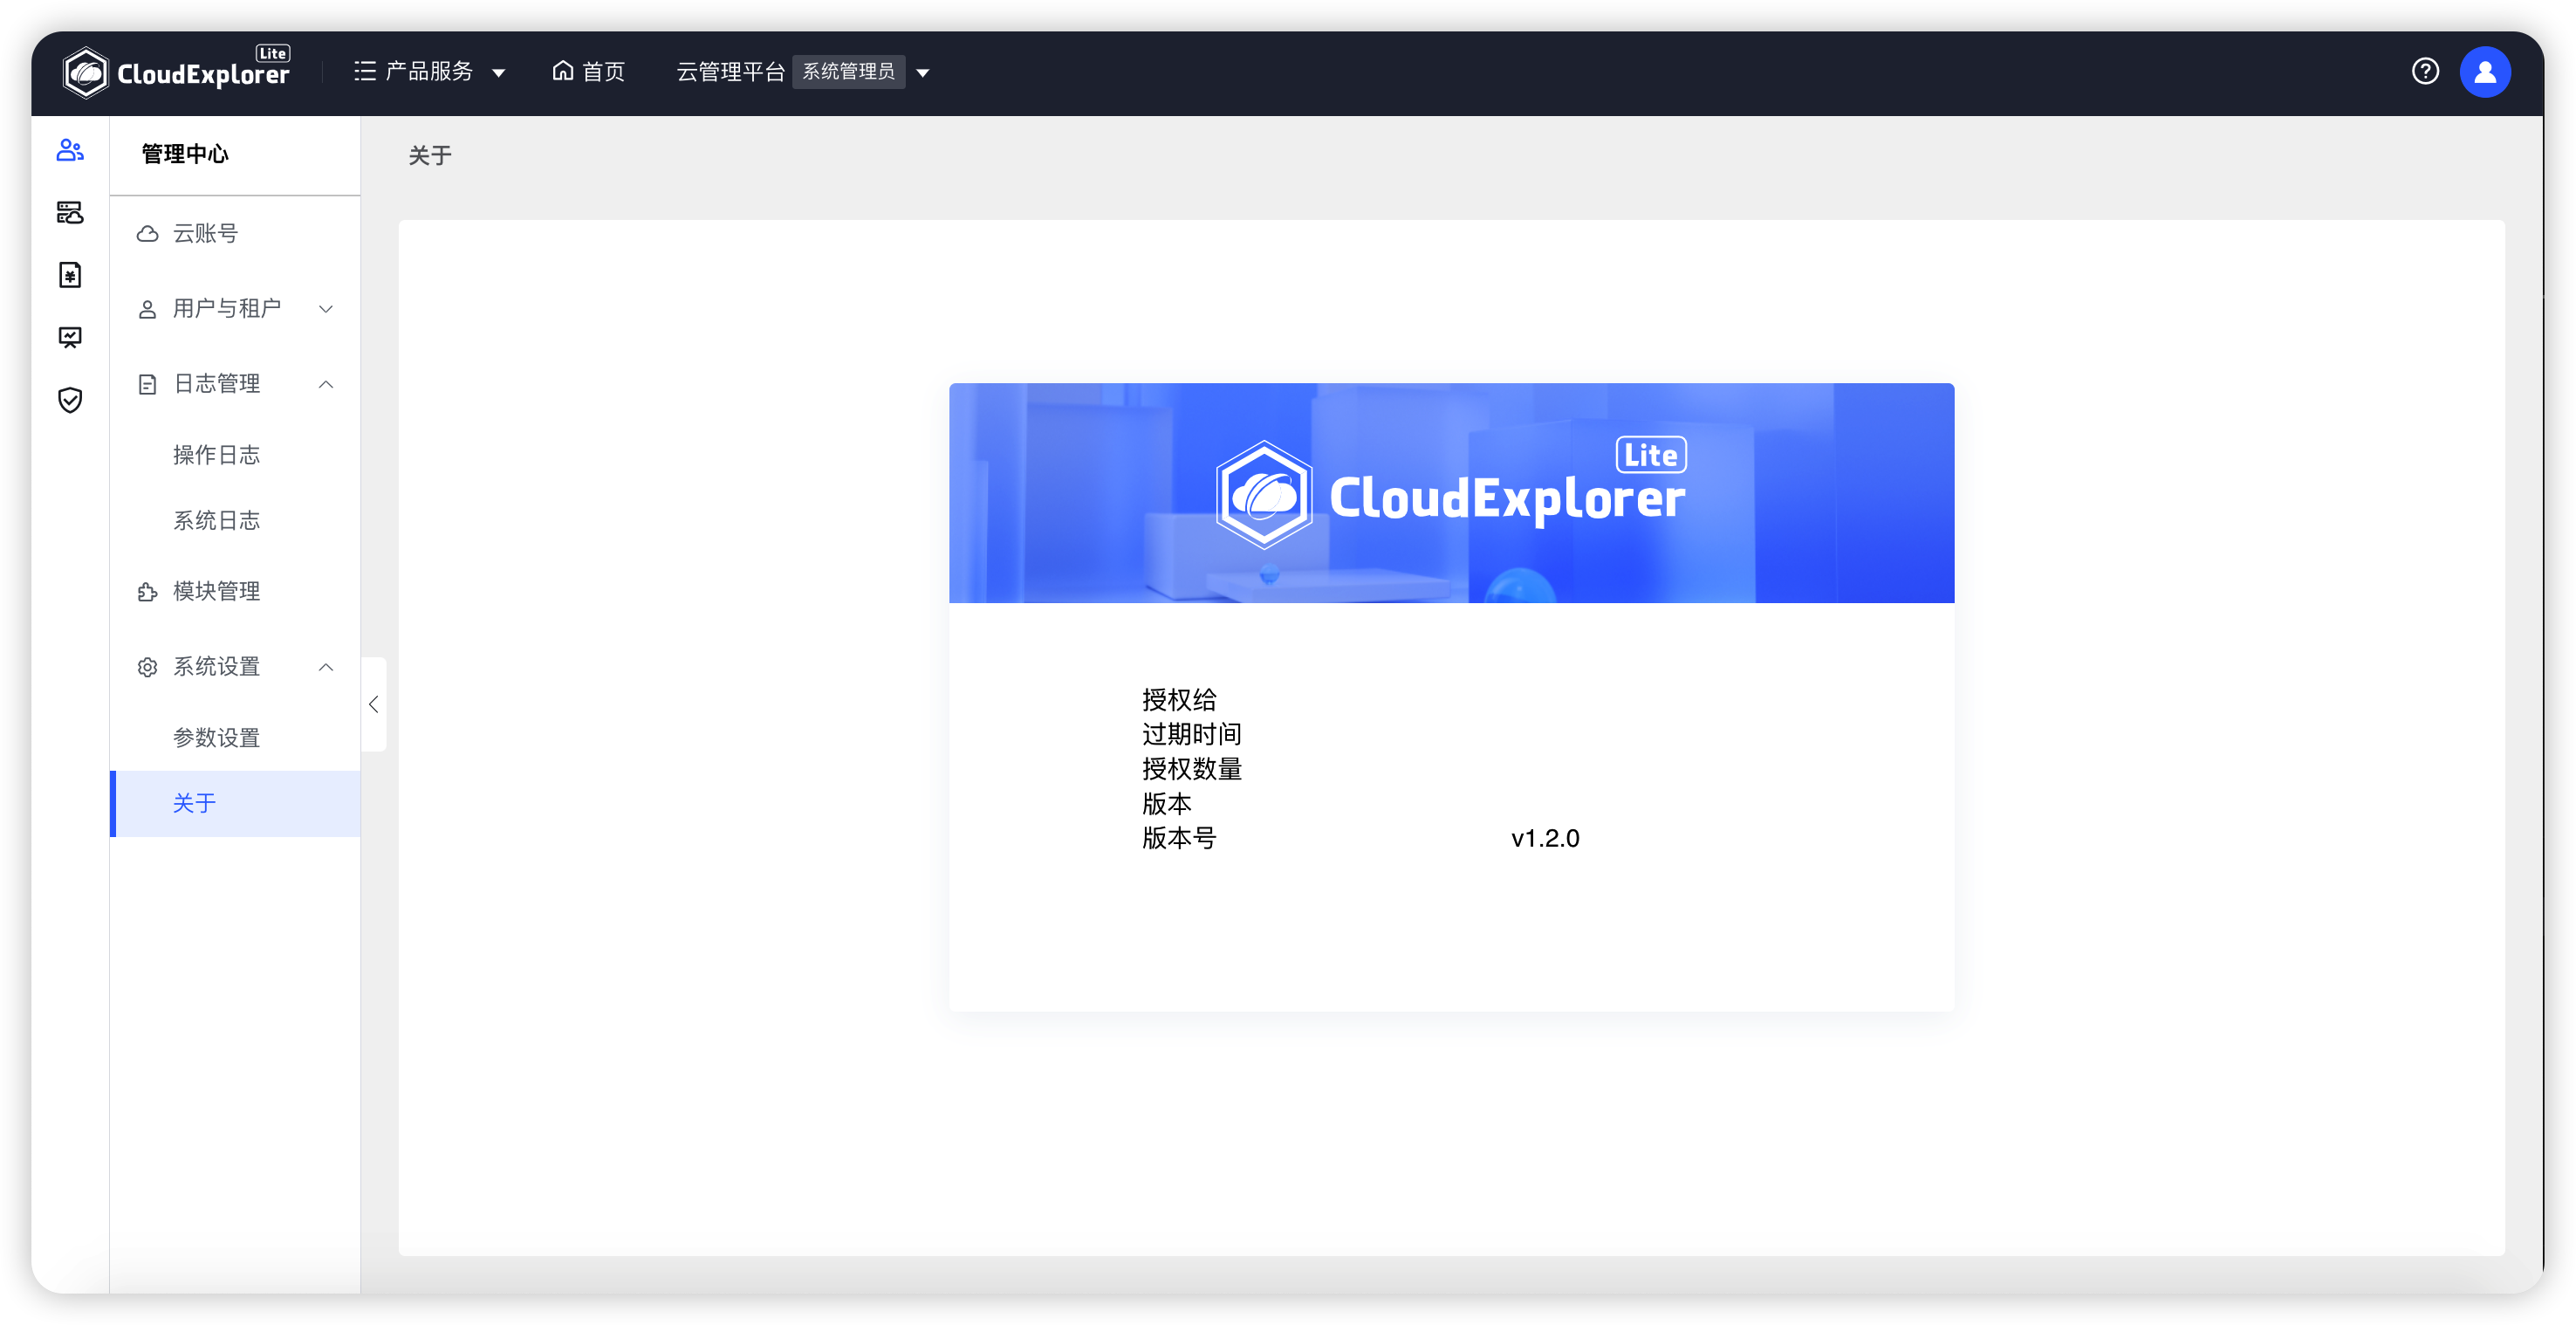2576x1325 pixels.
Task: Open the cloud server module icon in rail
Action: pos(70,212)
